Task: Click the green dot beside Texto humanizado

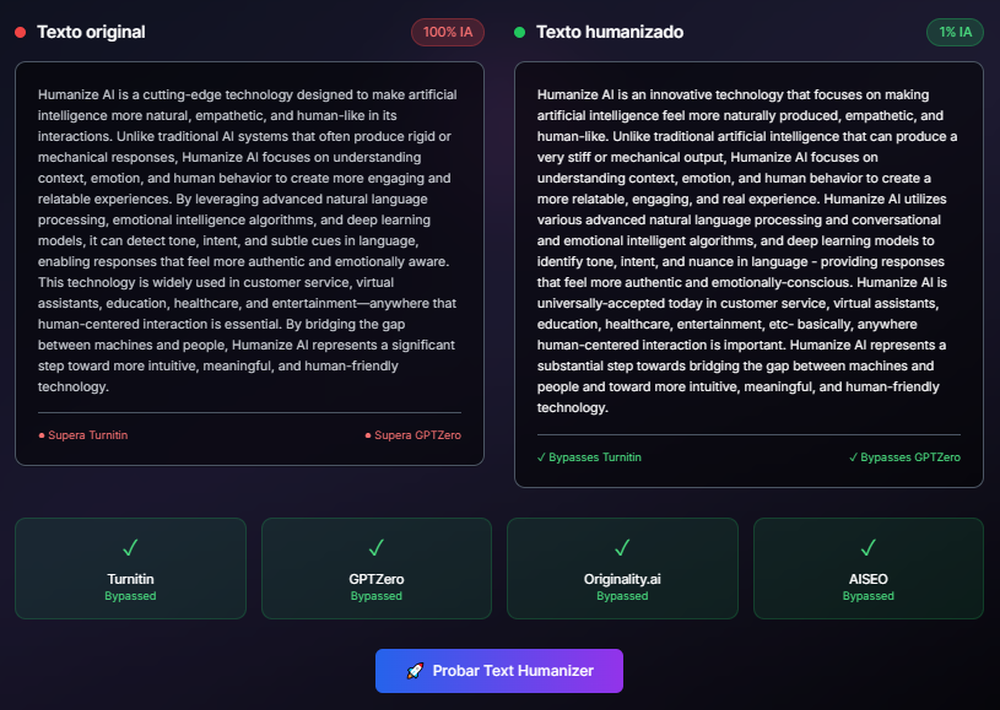Action: [519, 33]
